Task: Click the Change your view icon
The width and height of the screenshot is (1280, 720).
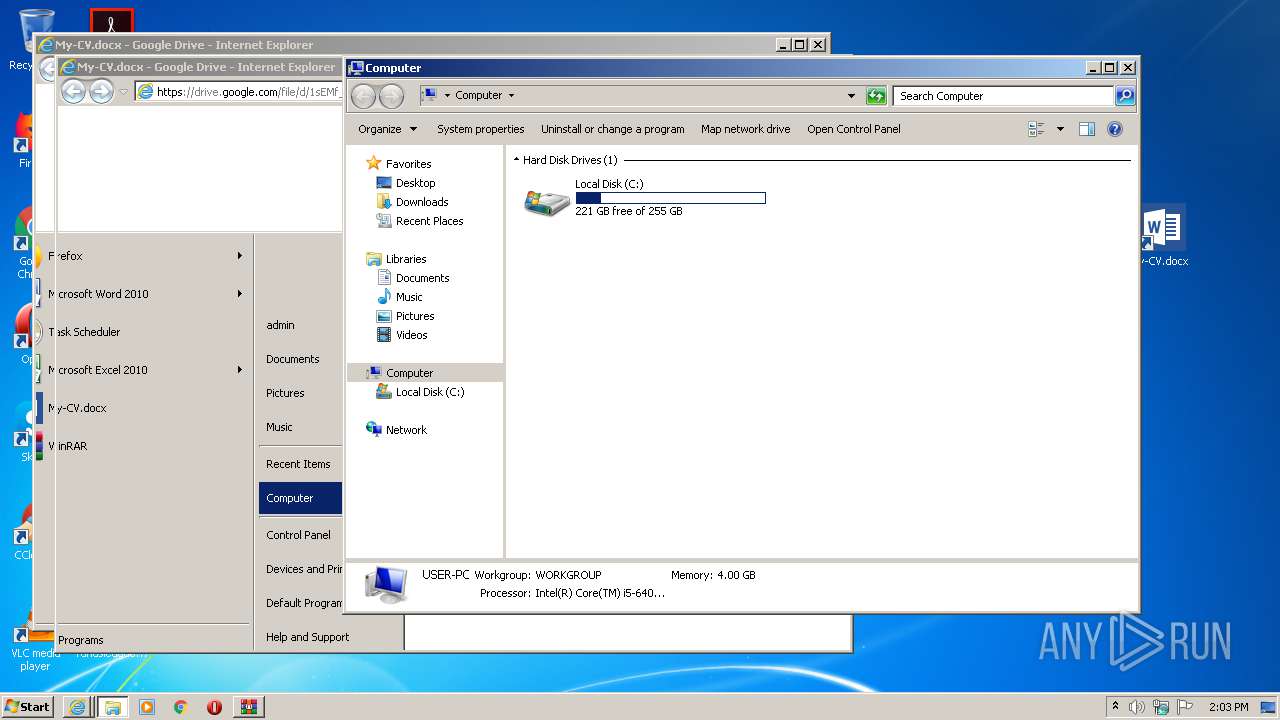Action: pos(1036,129)
